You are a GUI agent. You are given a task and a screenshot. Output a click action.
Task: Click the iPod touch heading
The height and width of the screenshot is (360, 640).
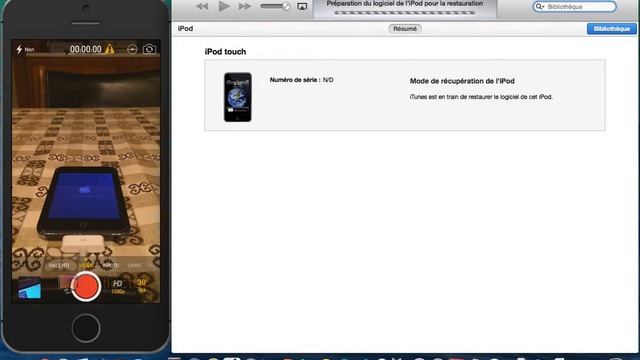[x=225, y=52]
